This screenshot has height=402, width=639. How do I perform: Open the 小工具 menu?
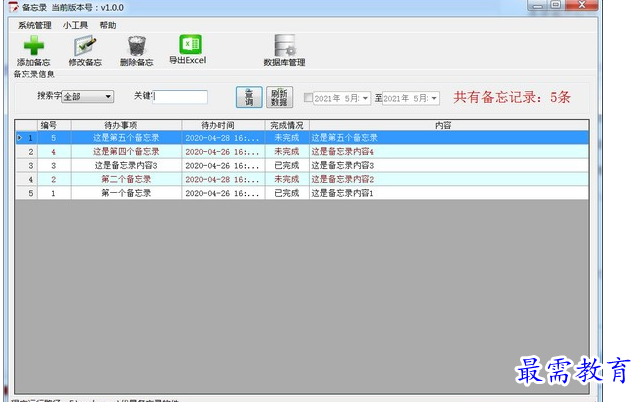pyautogui.click(x=75, y=25)
